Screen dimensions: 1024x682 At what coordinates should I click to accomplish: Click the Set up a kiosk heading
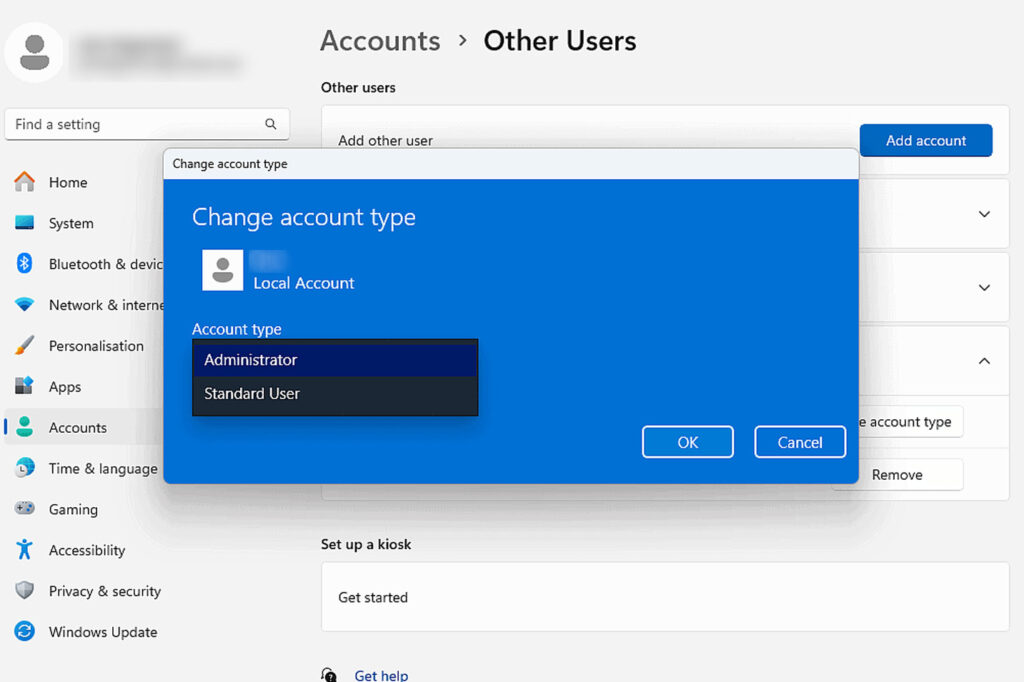(366, 544)
